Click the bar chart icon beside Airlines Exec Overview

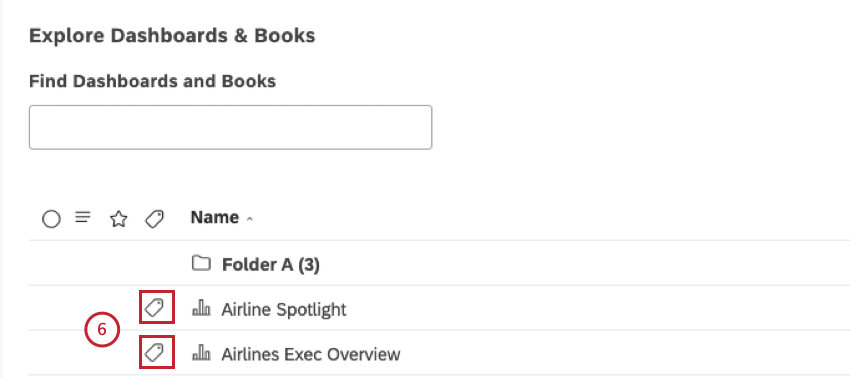pyautogui.click(x=201, y=354)
